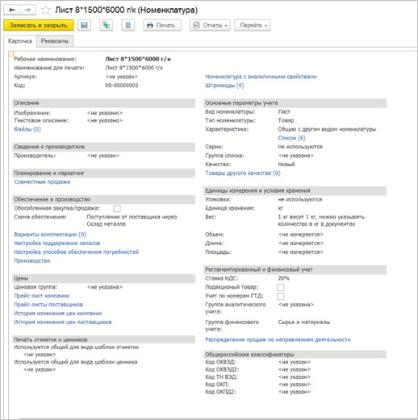
Task: Click the 'Печать' print button
Action: (x=162, y=25)
